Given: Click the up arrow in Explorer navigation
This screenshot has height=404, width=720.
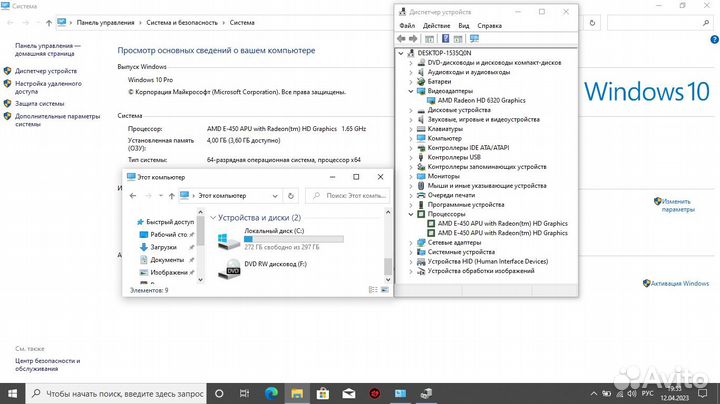Looking at the screenshot, I should (x=171, y=196).
